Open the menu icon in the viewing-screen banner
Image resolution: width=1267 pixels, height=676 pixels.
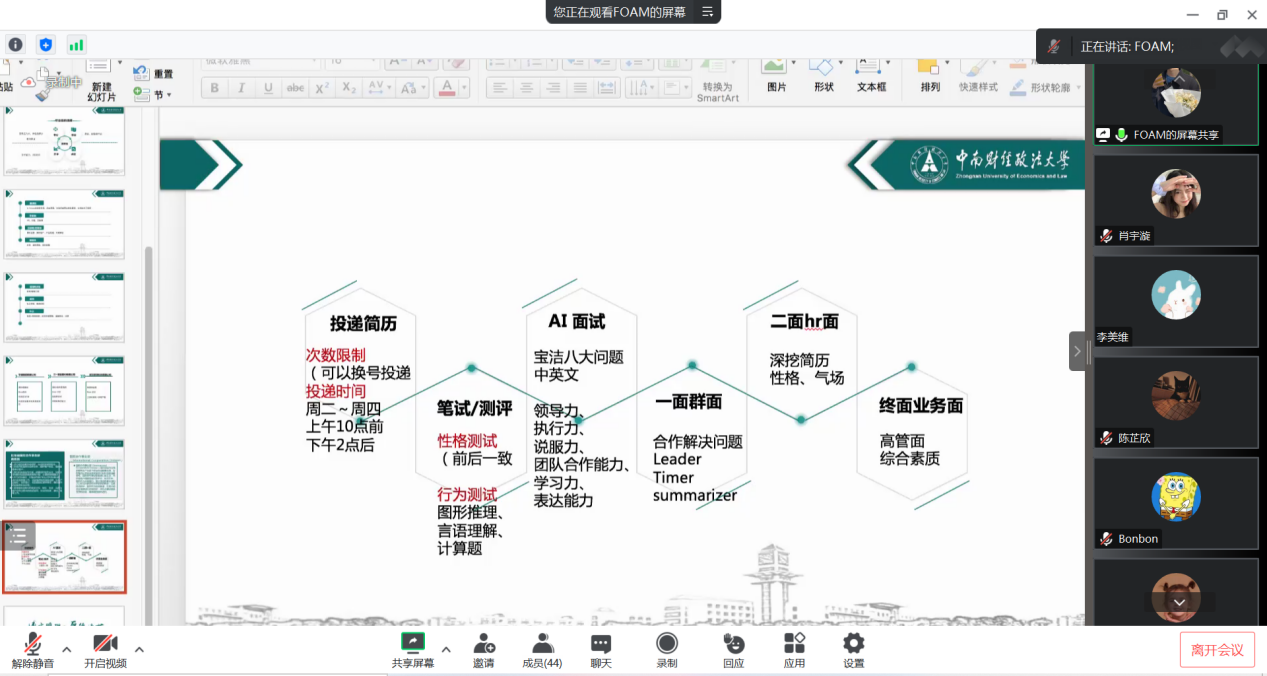tap(707, 12)
